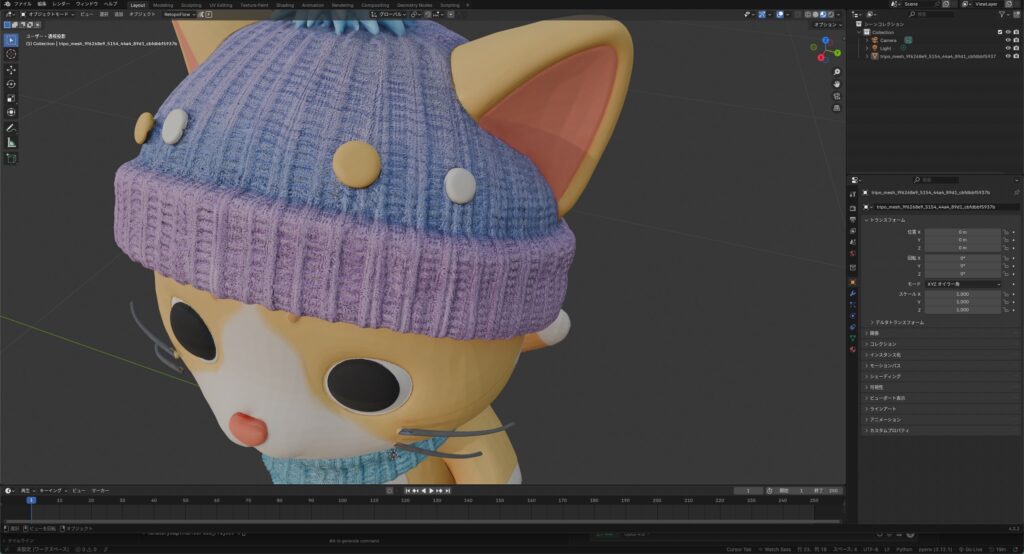
Task: Open the Modifiers wrench properties tab
Action: [852, 293]
